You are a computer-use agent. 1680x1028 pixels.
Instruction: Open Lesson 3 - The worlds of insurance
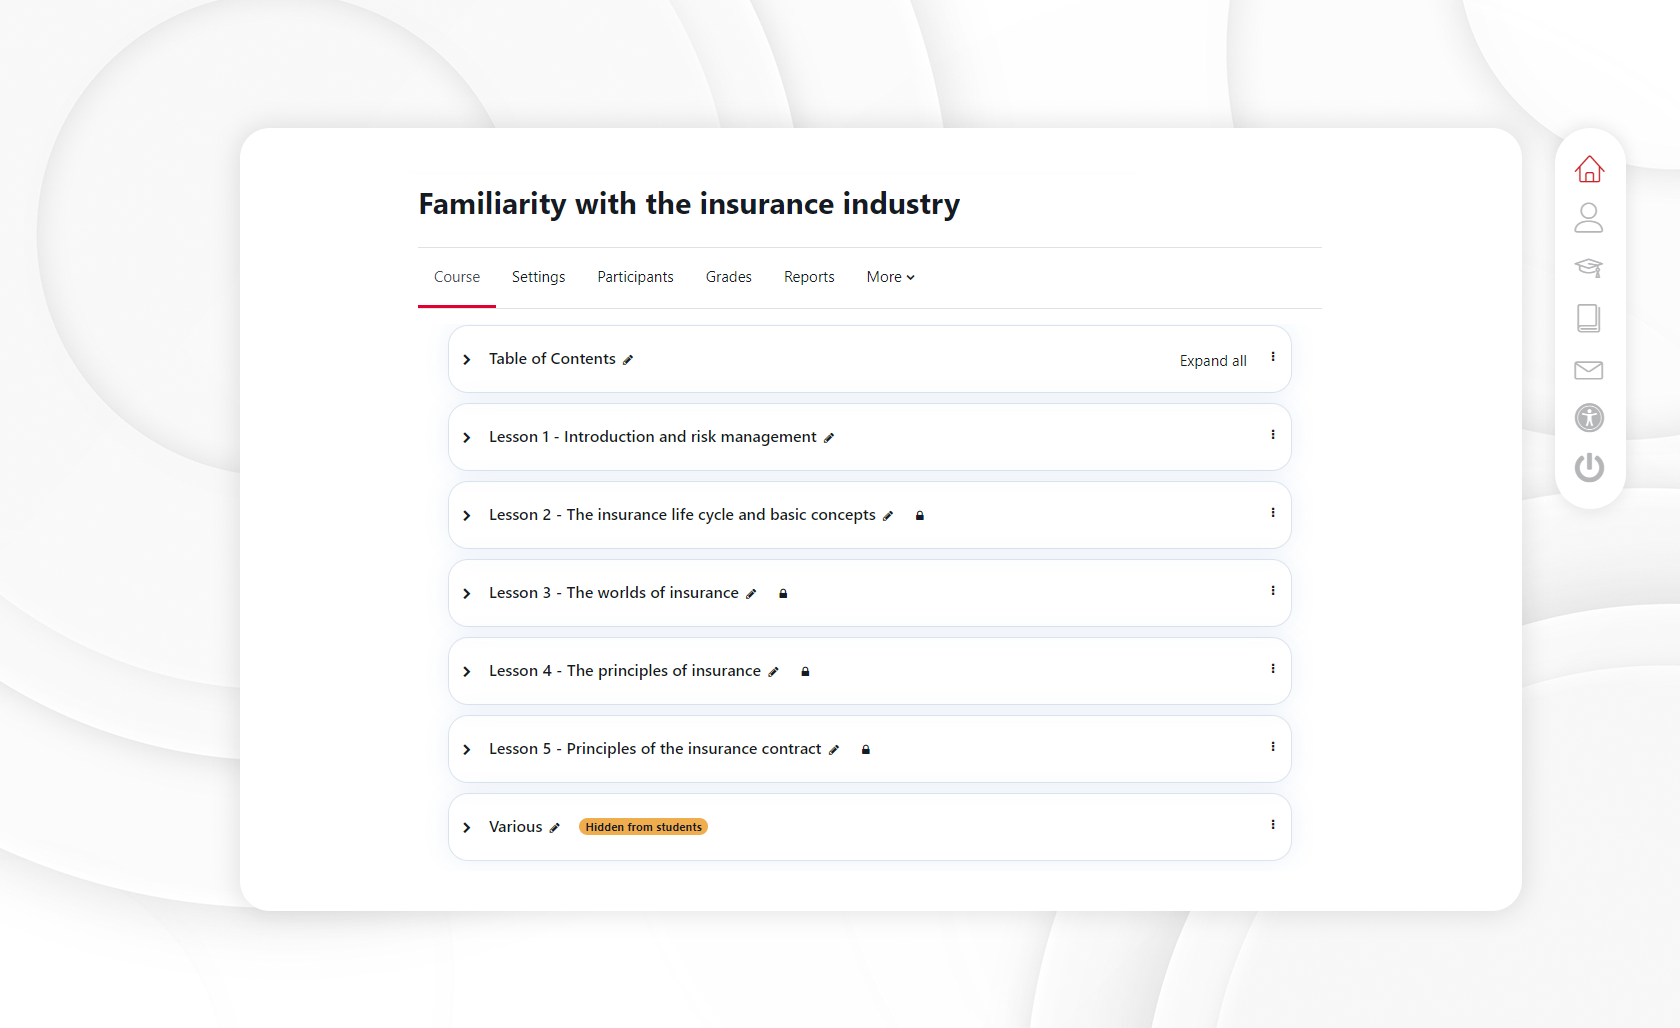[614, 593]
